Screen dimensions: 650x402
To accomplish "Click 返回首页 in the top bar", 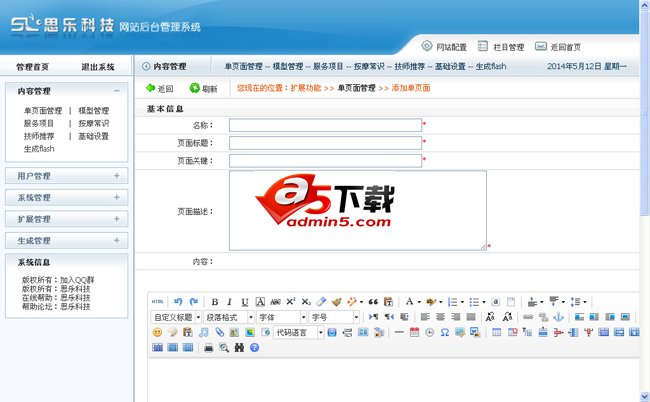I will click(x=558, y=46).
